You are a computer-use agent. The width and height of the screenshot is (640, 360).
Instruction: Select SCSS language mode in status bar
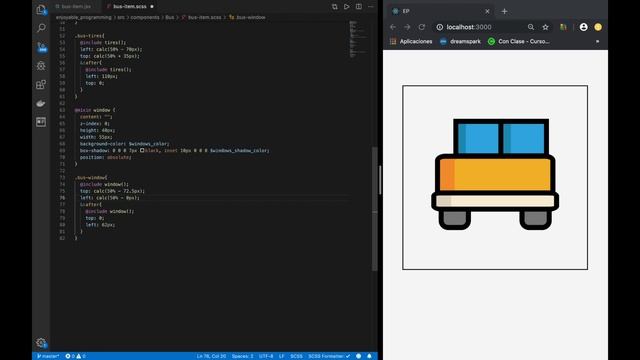296,356
